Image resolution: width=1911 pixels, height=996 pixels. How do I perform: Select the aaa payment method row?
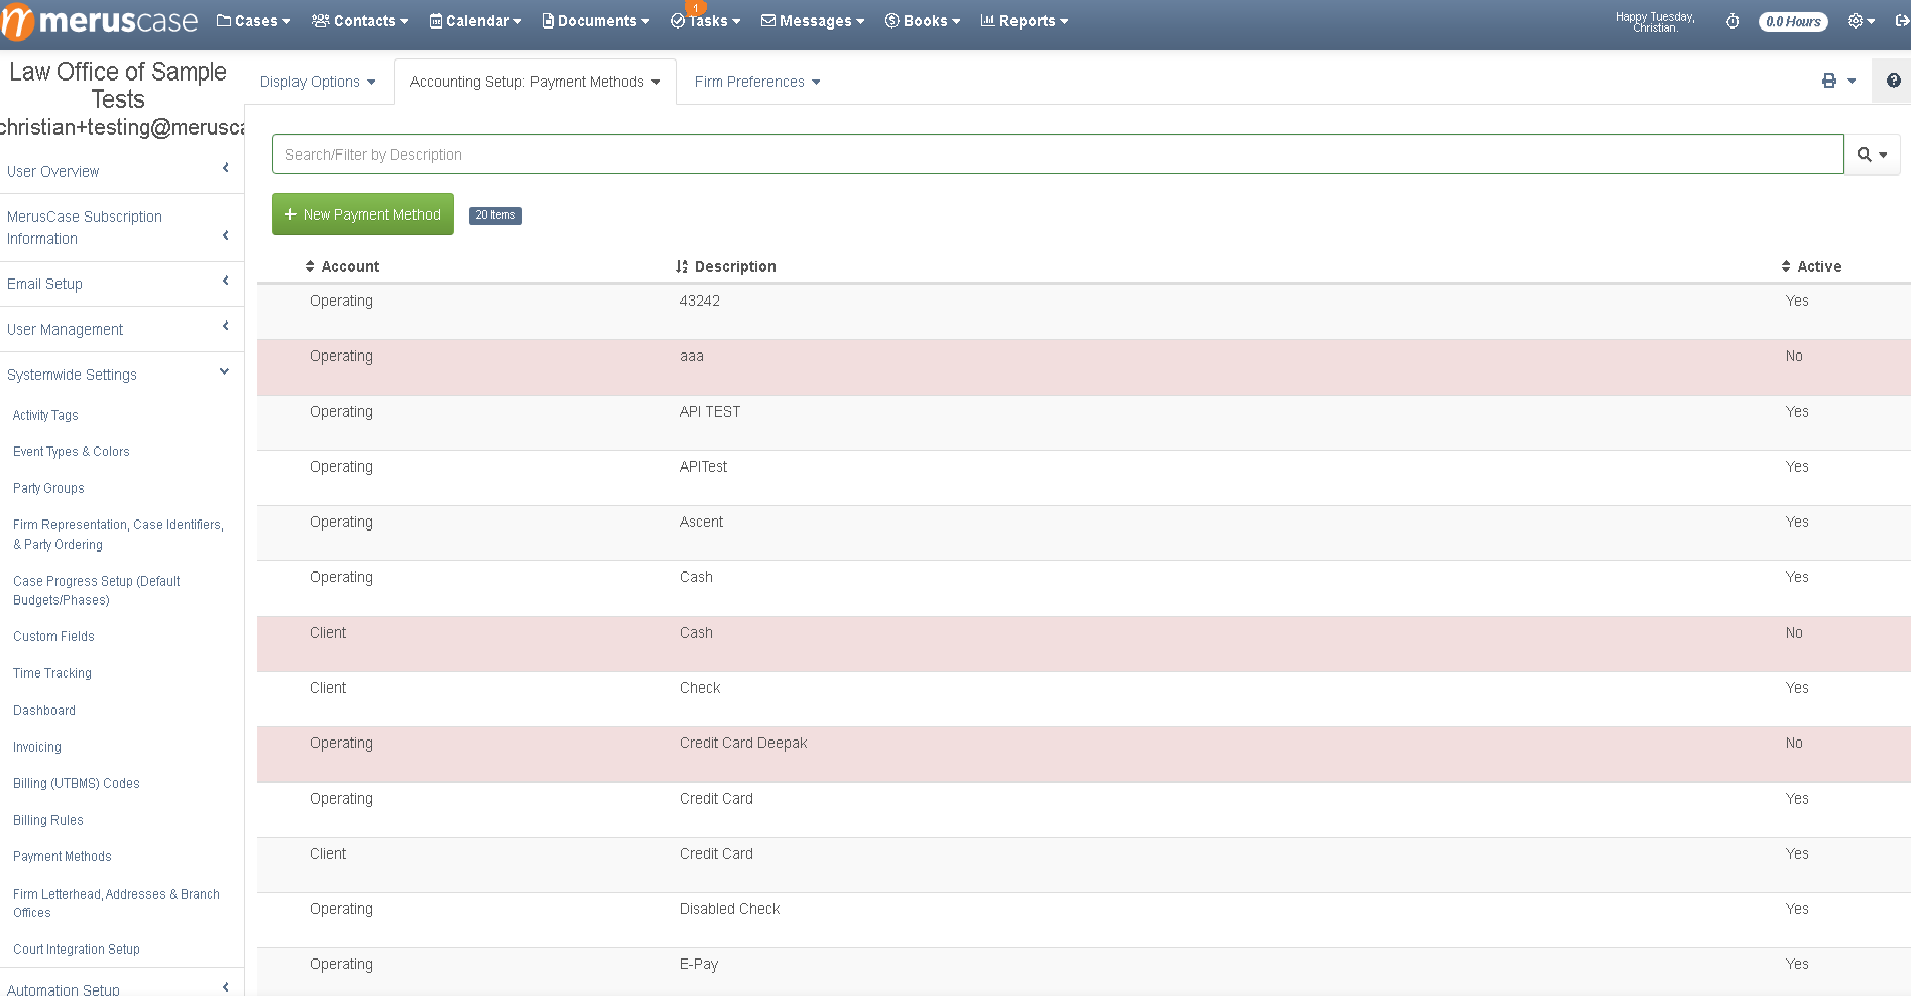tap(1084, 367)
